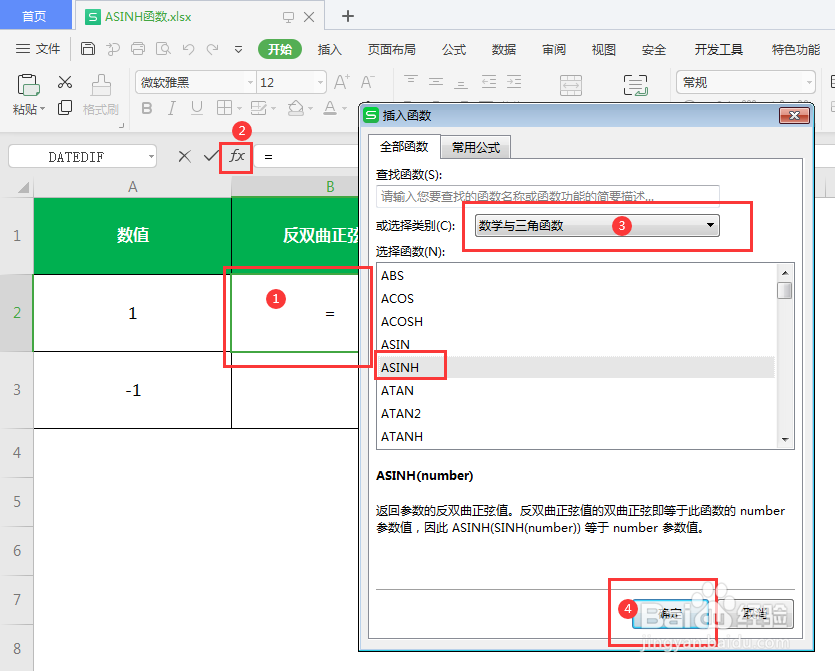Select the 开始 ribbon tab
The width and height of the screenshot is (835, 671).
(x=280, y=50)
